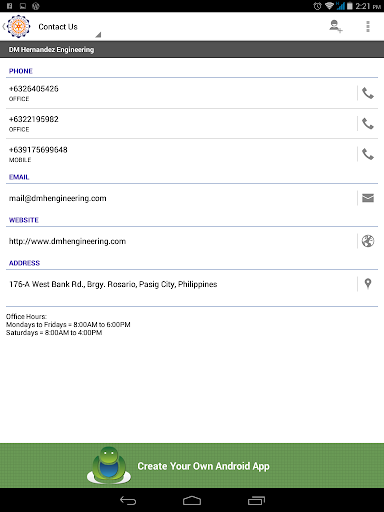Screen dimensions: 384x512
Task: Tap the envelope email icon
Action: 368,198
